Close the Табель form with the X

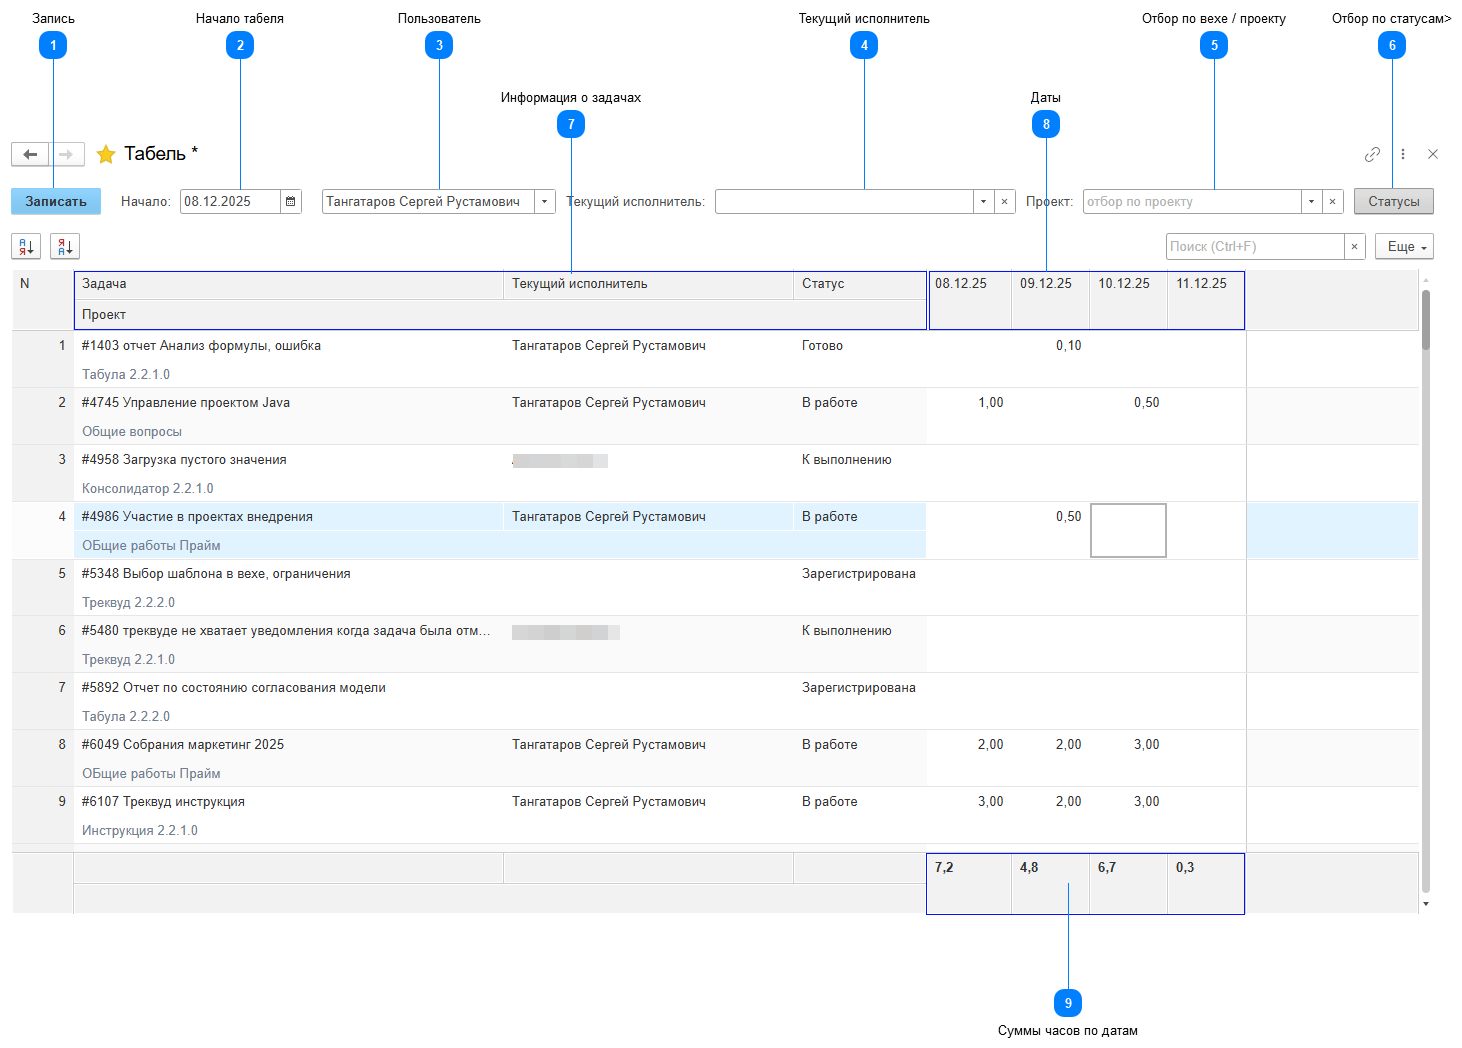click(x=1433, y=154)
